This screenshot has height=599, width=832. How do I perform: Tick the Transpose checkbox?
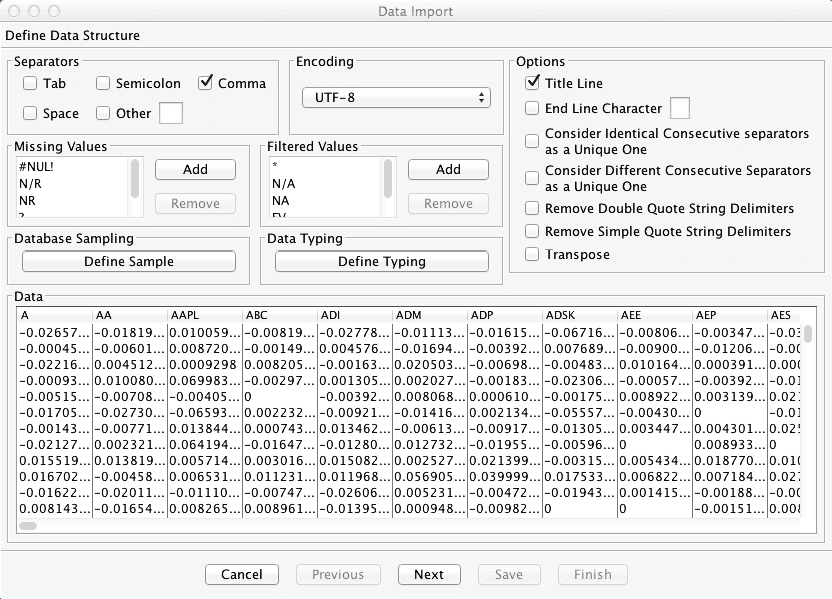point(532,254)
